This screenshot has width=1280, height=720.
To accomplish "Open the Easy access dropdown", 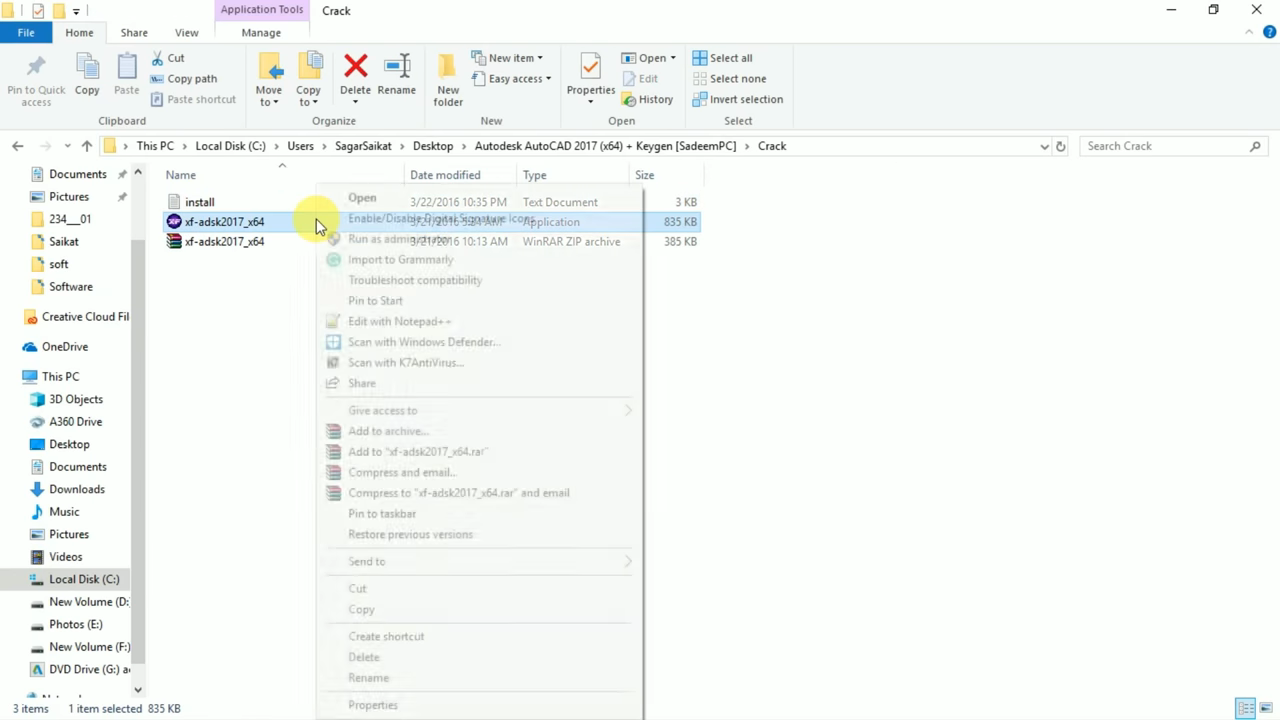I will tap(511, 79).
